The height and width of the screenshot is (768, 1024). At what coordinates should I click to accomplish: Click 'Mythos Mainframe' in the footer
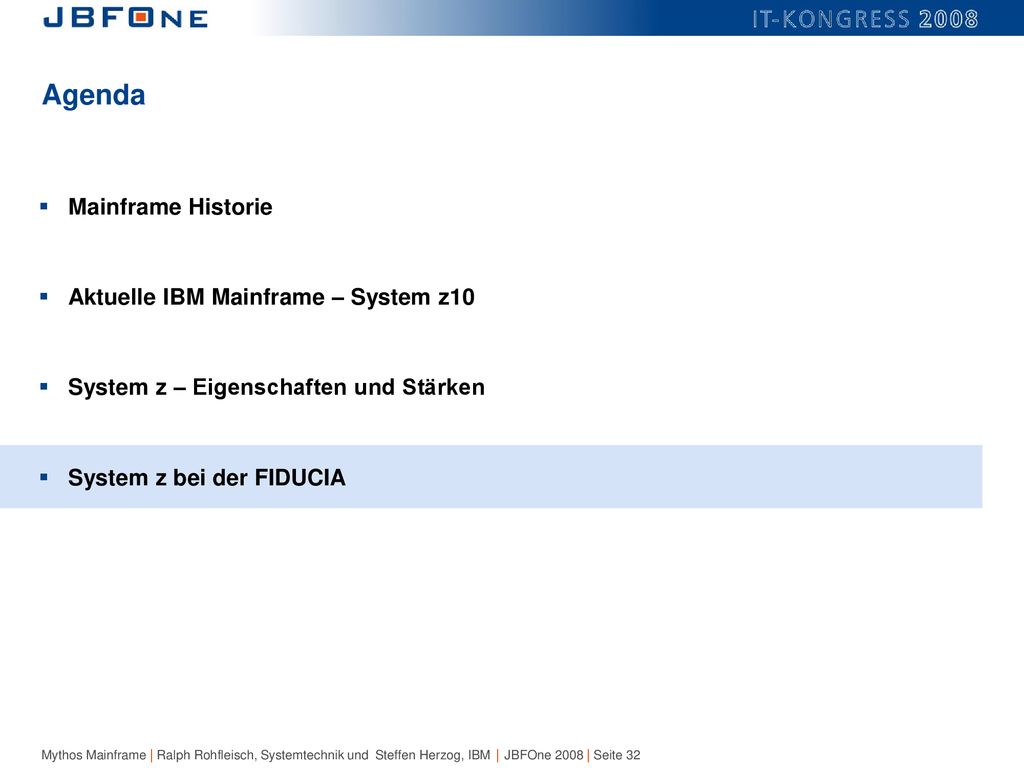pyautogui.click(x=93, y=755)
